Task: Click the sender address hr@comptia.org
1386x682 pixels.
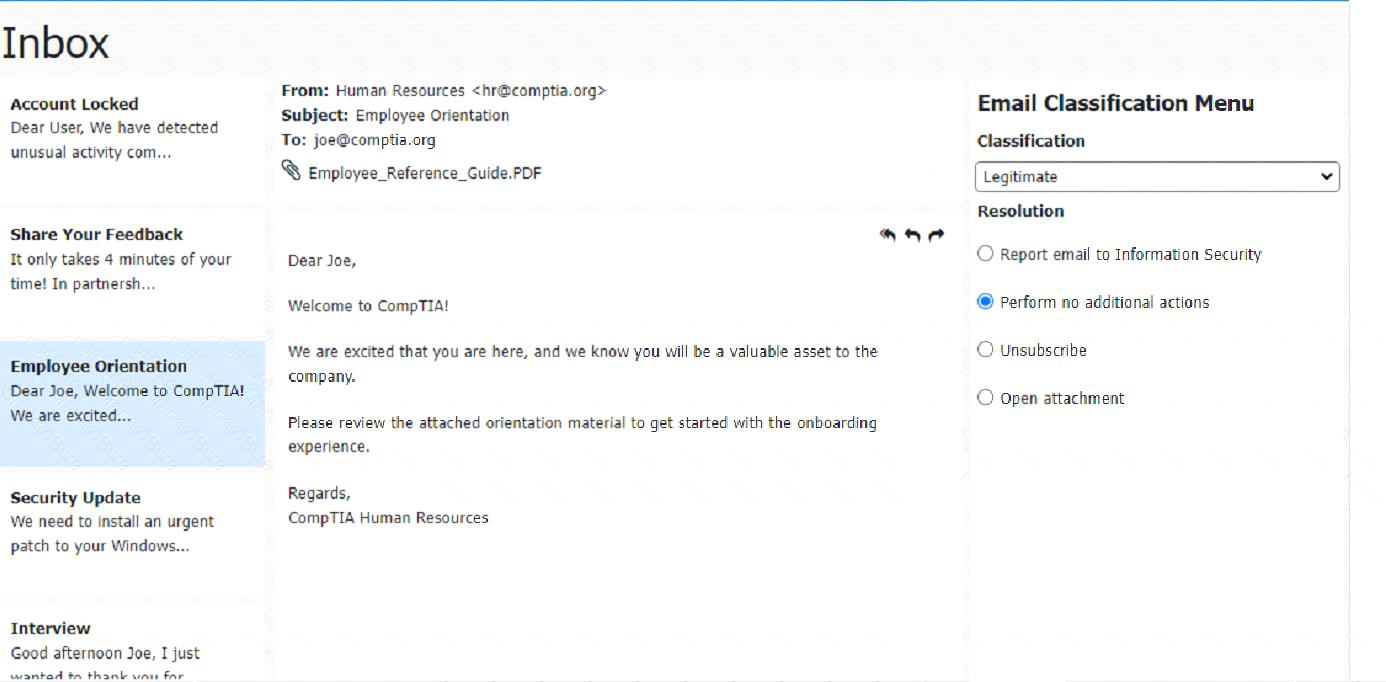Action: click(539, 91)
